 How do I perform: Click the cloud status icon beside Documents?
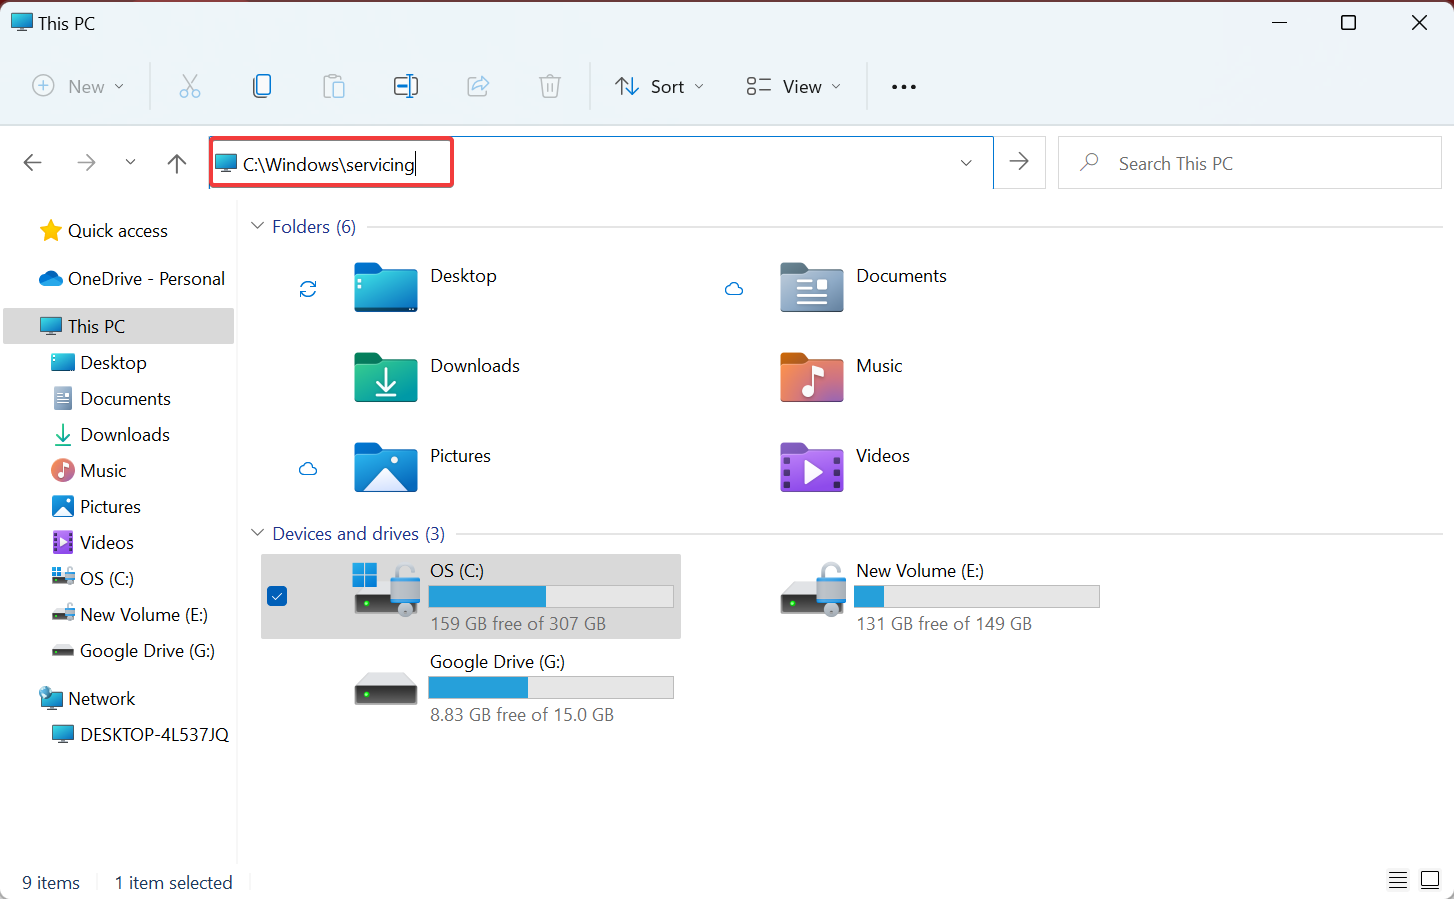tap(734, 289)
